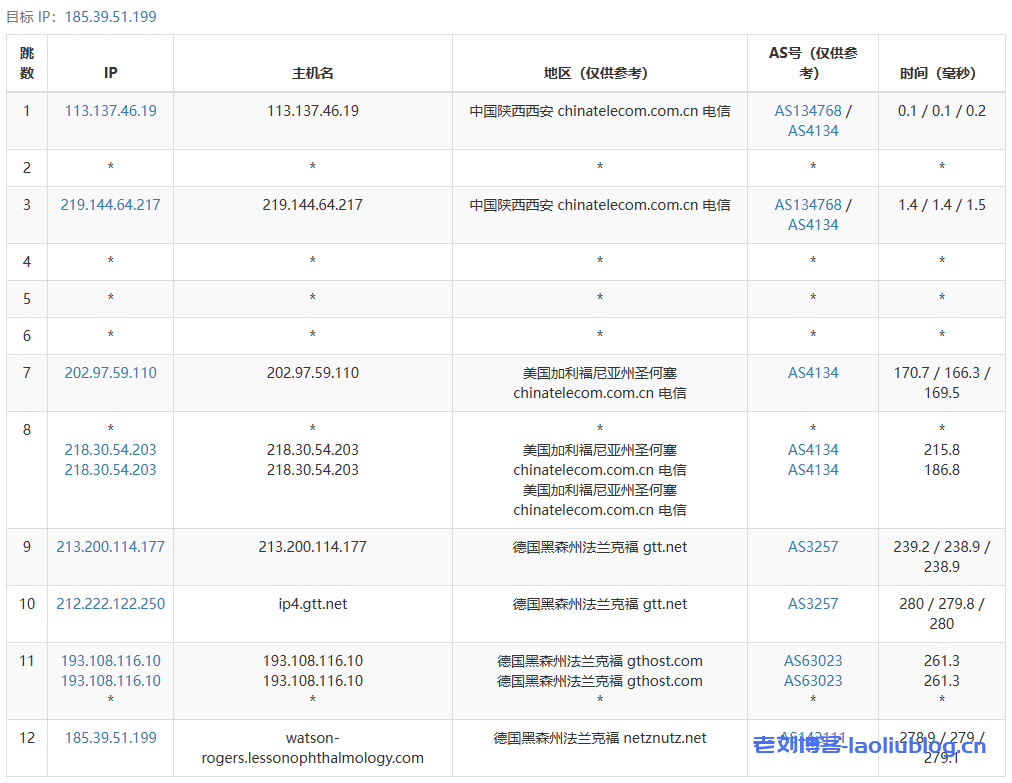The width and height of the screenshot is (1012, 783).
Task: Click the AS4134 link in hop 3 row
Action: (813, 225)
